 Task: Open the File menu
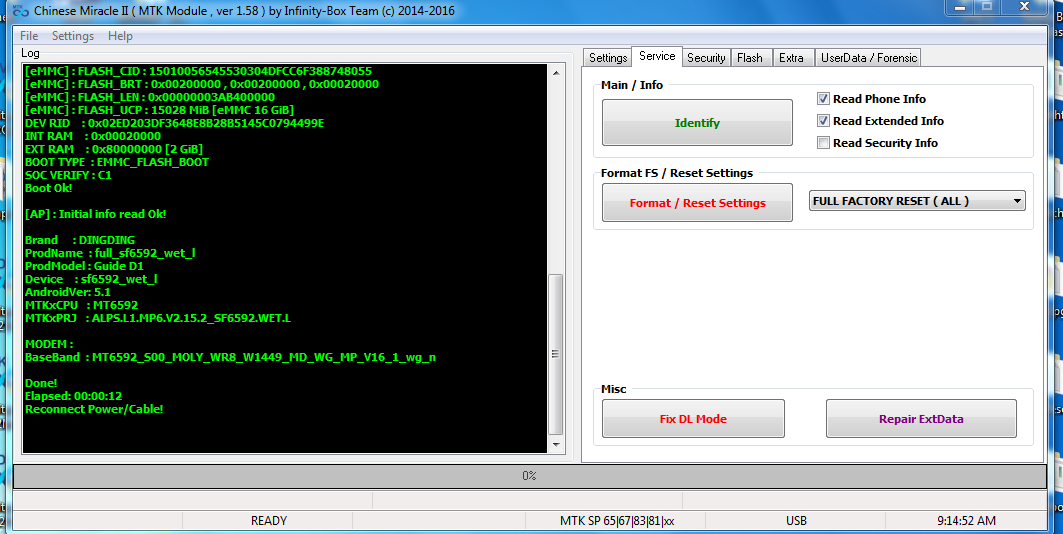28,36
